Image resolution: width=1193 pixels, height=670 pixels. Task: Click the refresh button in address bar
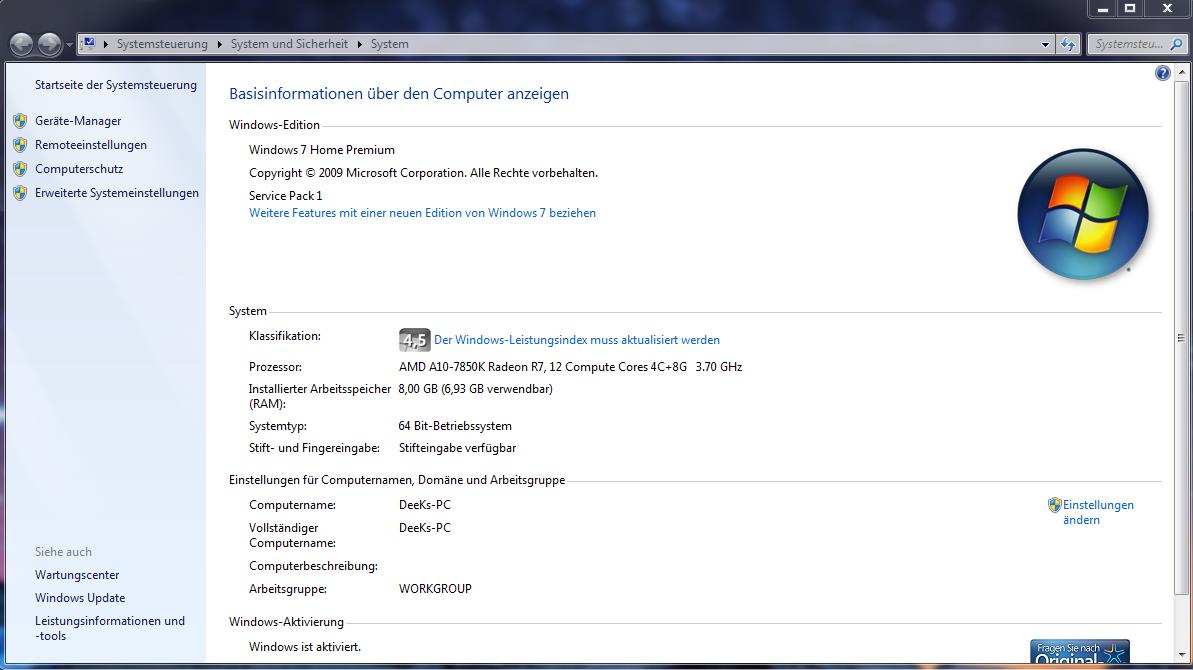(1068, 45)
